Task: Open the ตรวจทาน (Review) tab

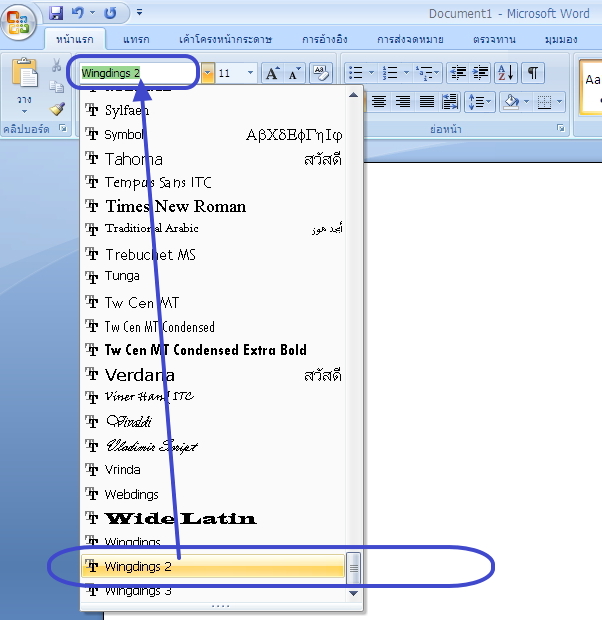Action: click(494, 39)
